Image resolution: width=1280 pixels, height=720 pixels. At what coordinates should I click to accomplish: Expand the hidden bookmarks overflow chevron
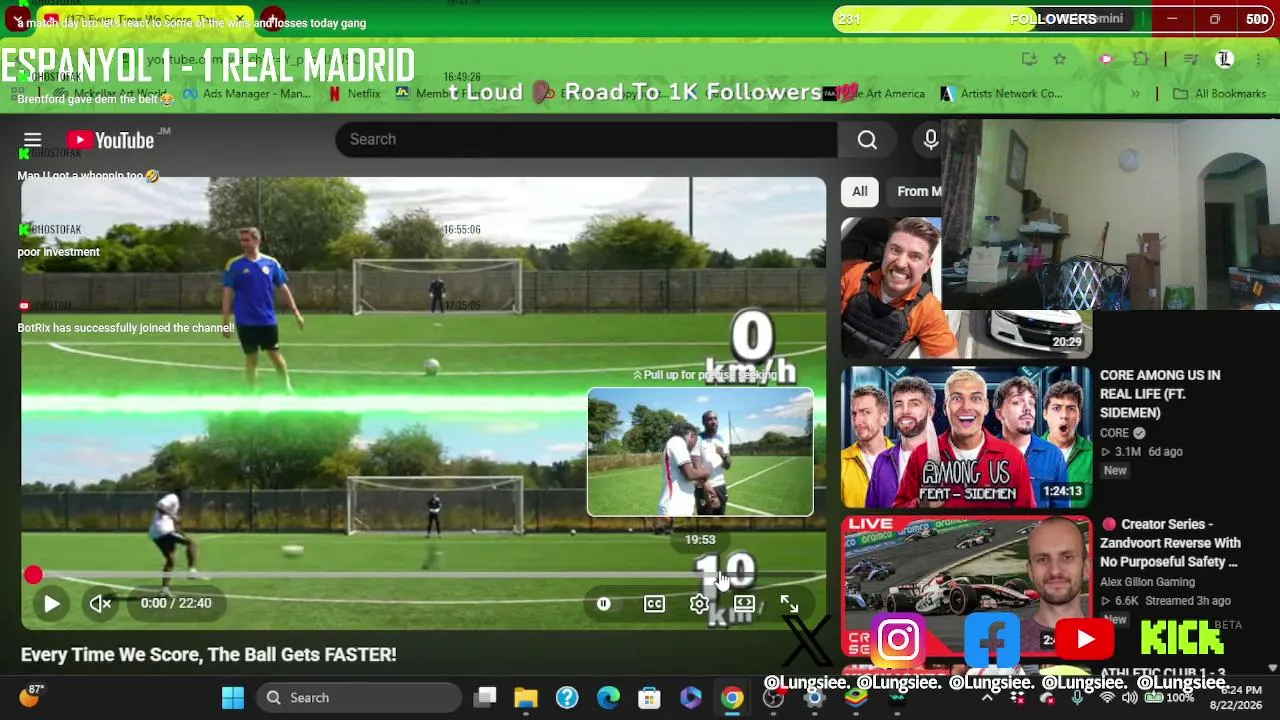1135,94
